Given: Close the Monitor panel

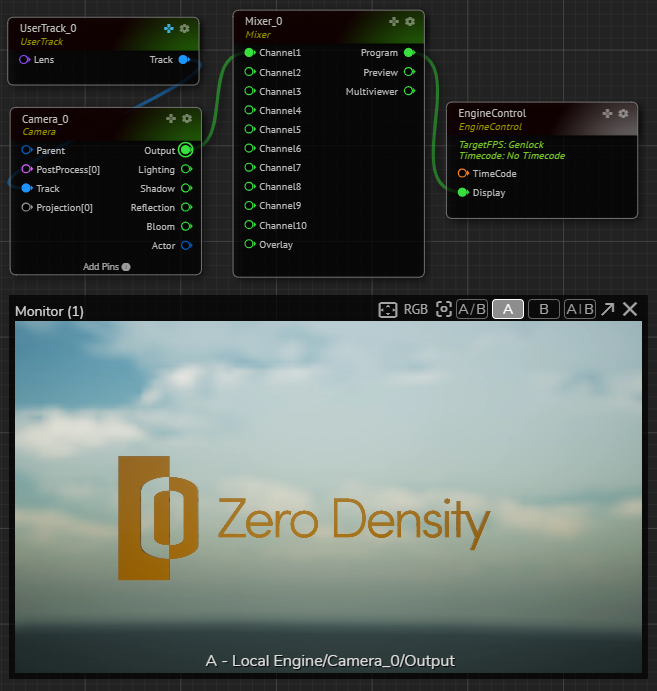Looking at the screenshot, I should 630,310.
